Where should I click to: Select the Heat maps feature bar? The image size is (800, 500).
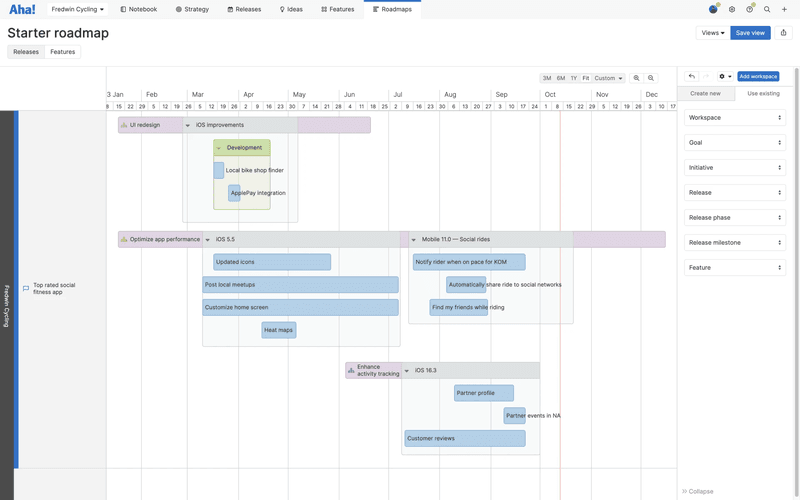coord(279,330)
